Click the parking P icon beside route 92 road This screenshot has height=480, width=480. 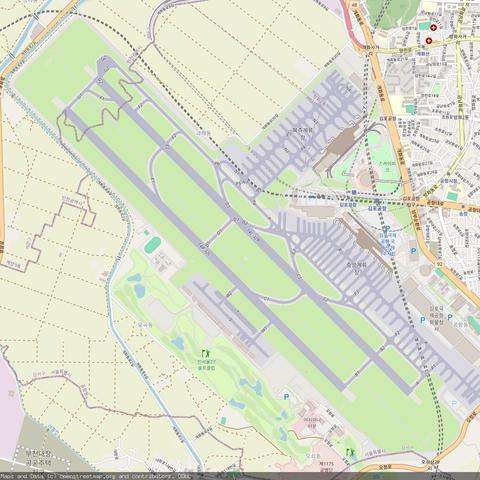pos(413,251)
